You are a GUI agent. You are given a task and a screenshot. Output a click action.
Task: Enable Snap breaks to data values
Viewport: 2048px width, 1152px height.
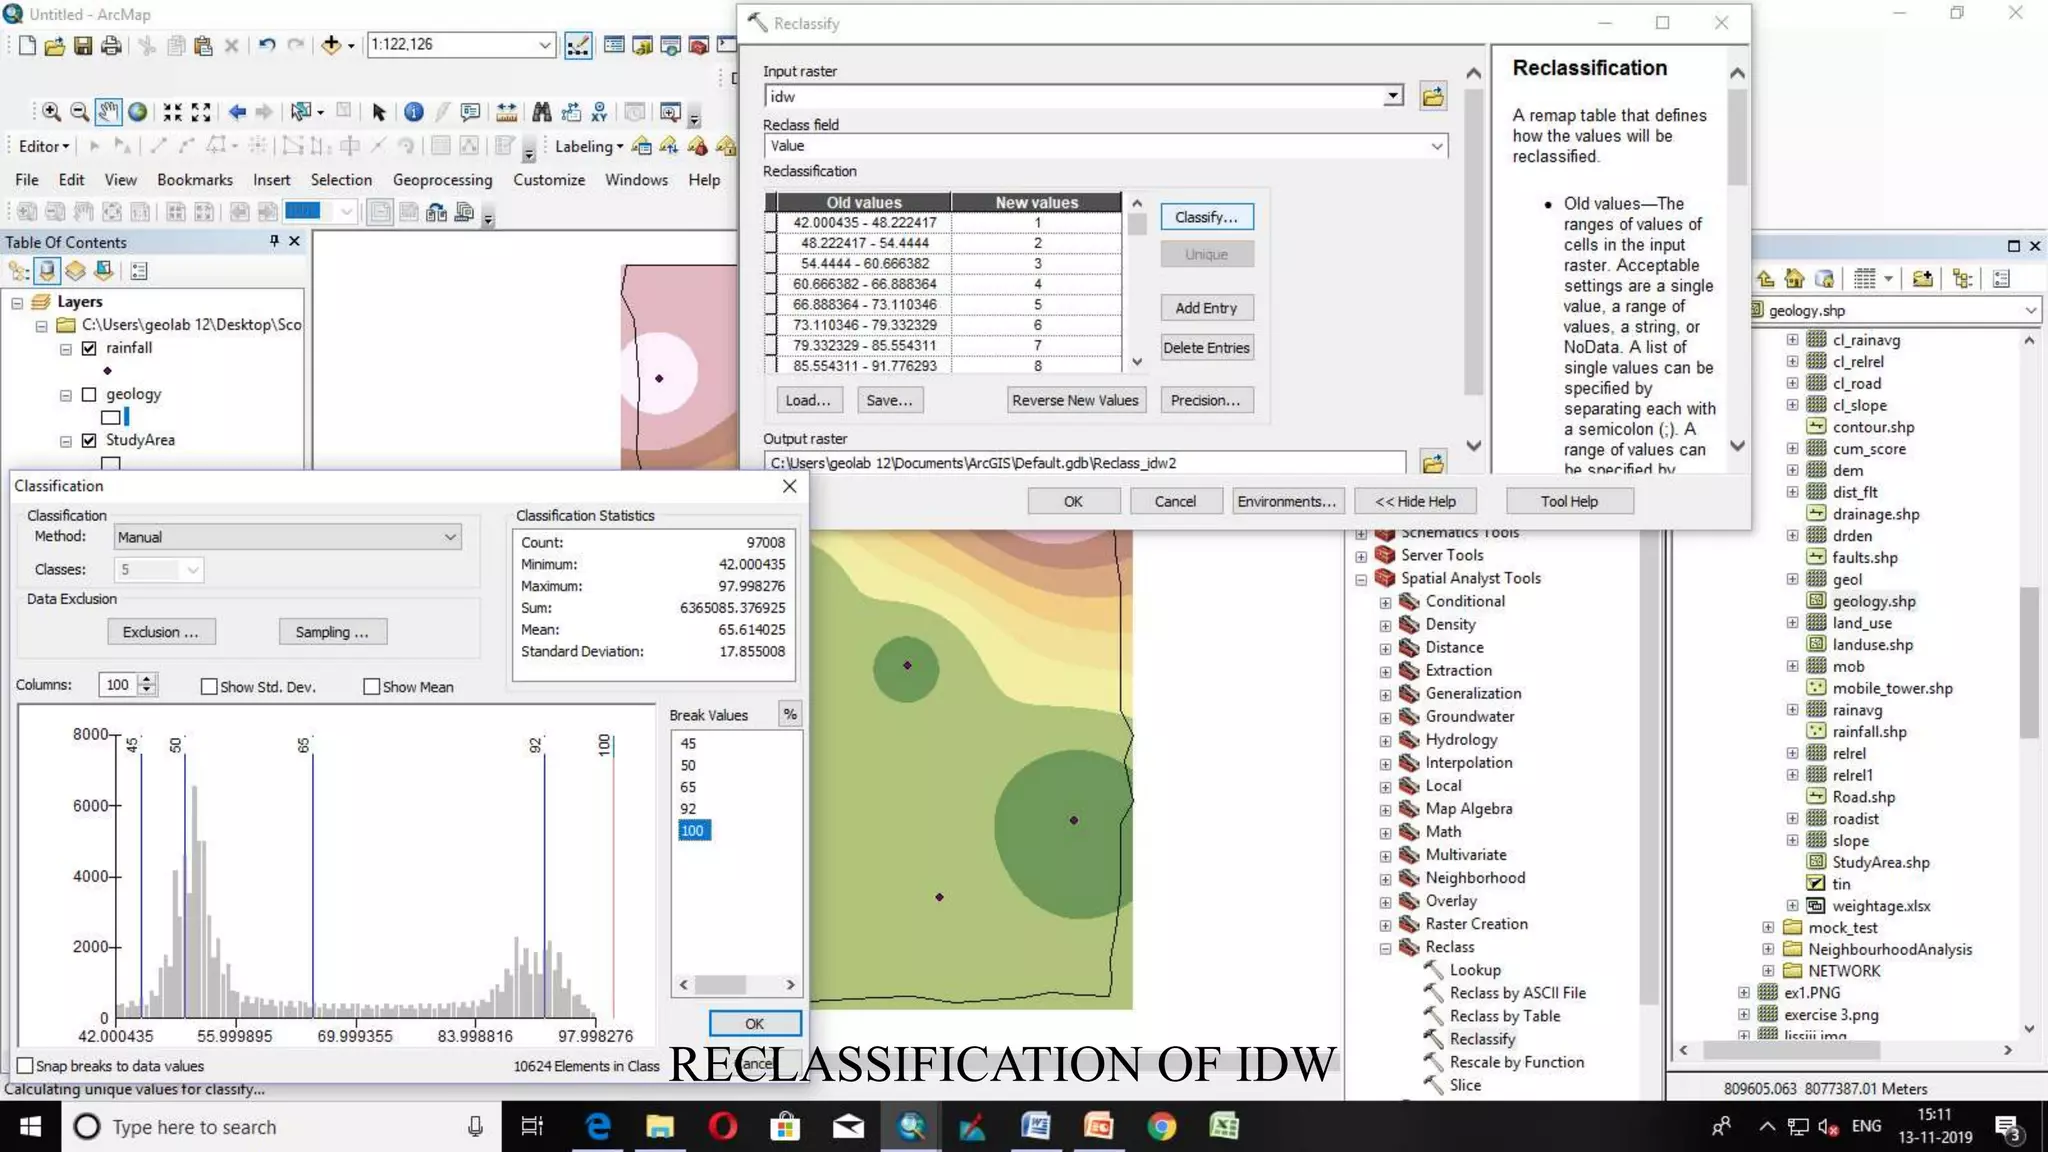coord(25,1066)
